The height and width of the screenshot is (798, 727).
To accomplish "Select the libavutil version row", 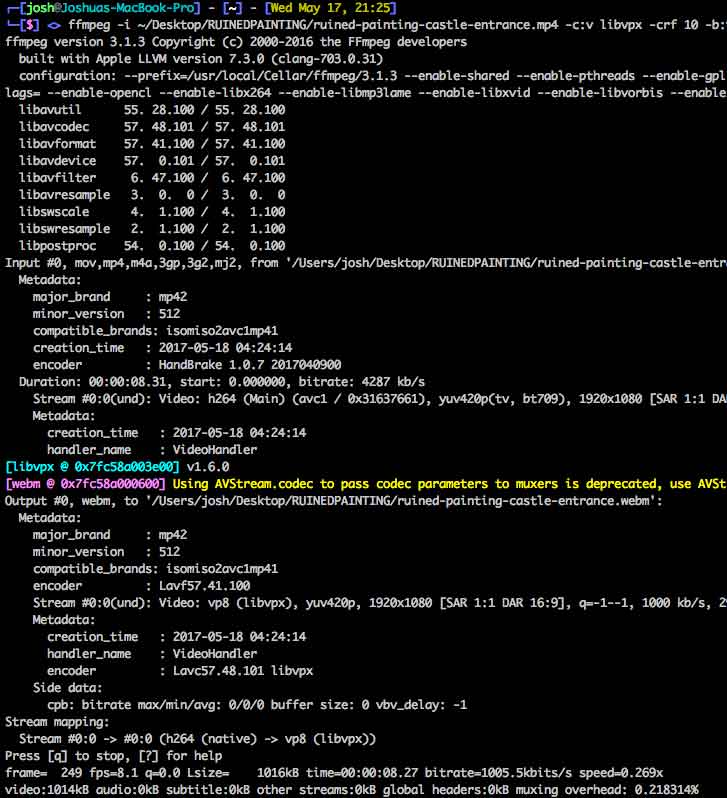I will tap(152, 110).
